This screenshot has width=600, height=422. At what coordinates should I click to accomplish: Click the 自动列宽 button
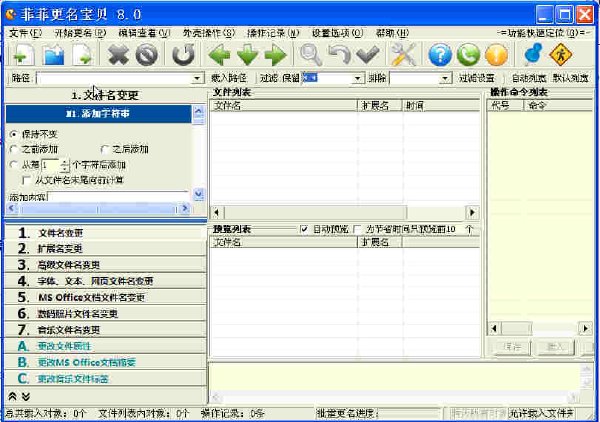coord(529,78)
